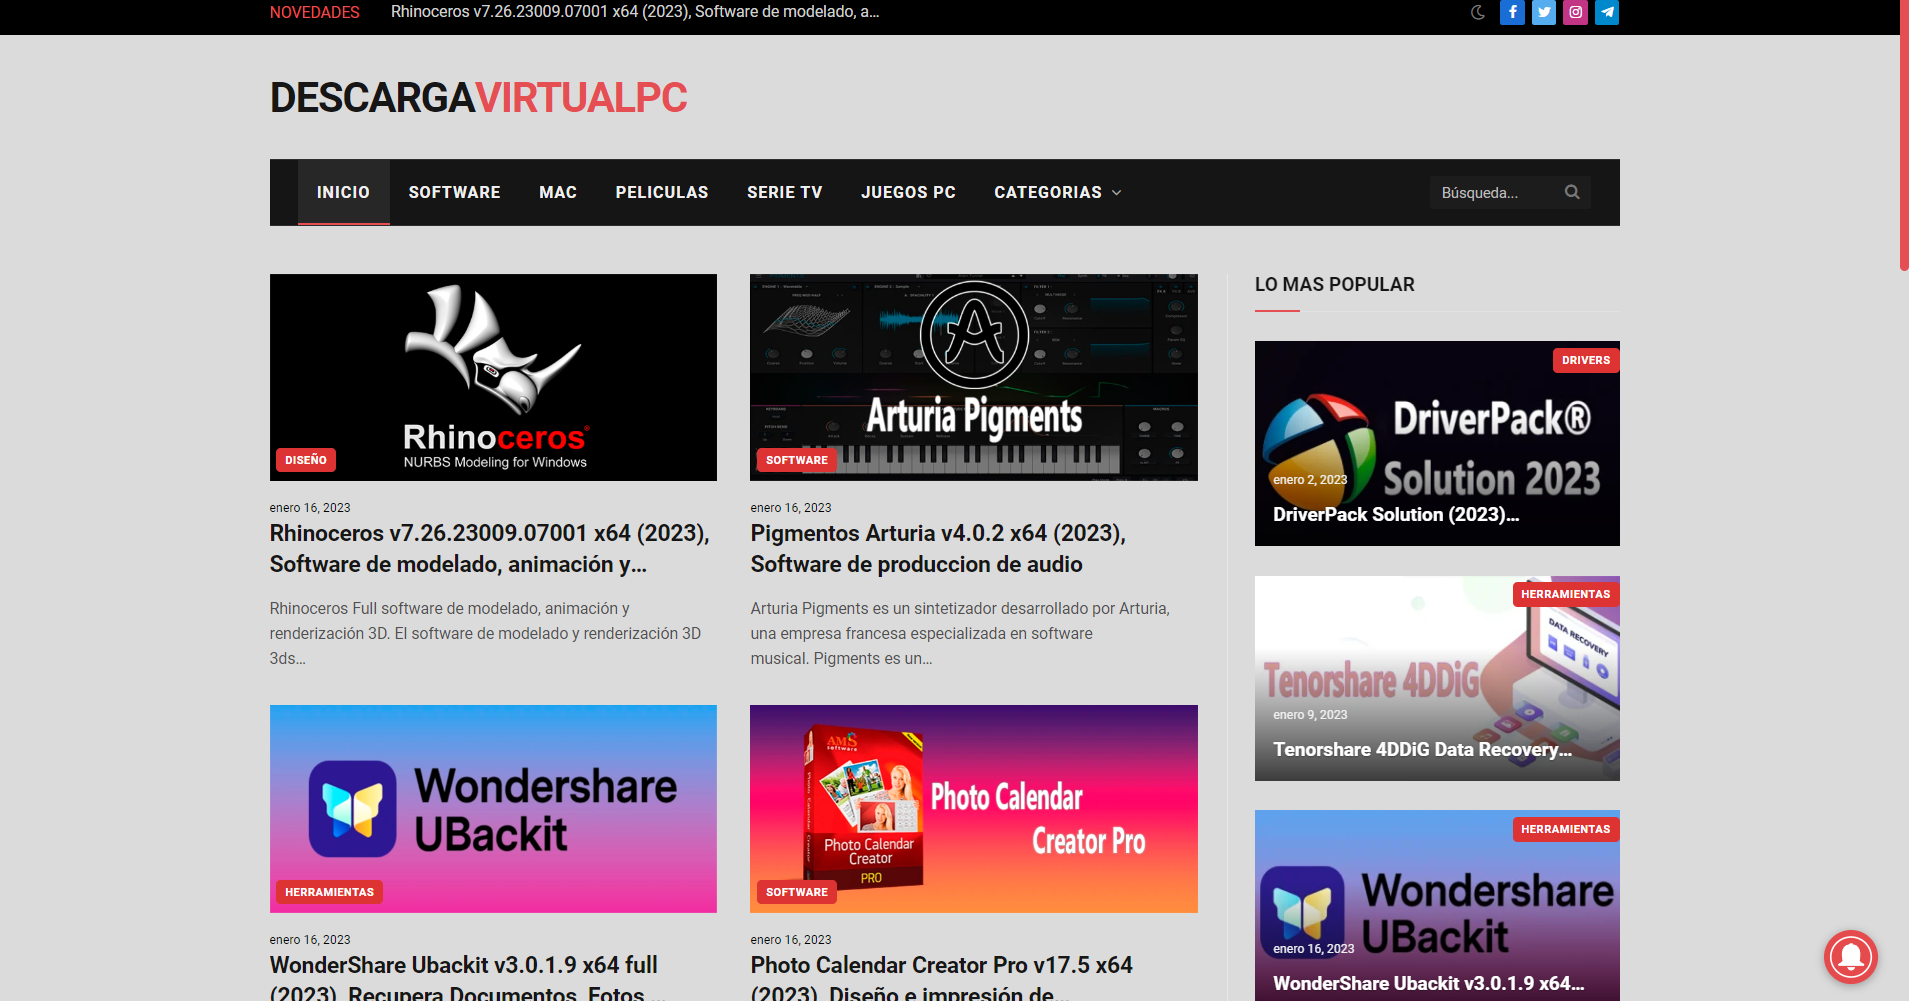Open the Arturia Pigments article thumbnail
1909x1001 pixels.
click(x=974, y=377)
